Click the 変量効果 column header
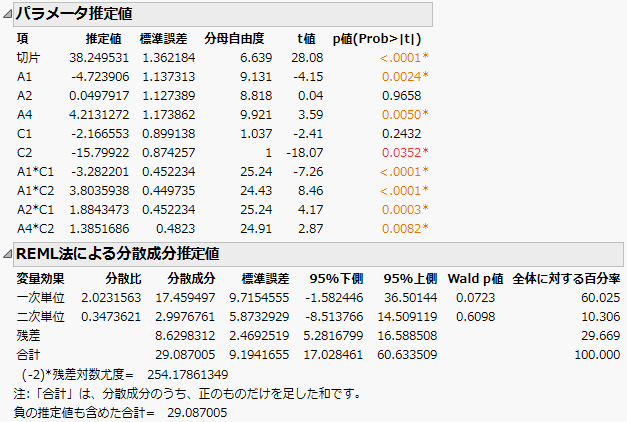 [40, 279]
